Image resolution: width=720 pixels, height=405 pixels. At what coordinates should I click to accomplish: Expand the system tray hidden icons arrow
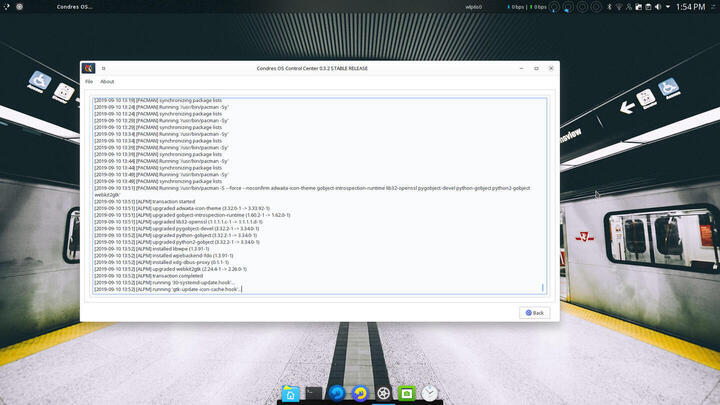pyautogui.click(x=668, y=7)
